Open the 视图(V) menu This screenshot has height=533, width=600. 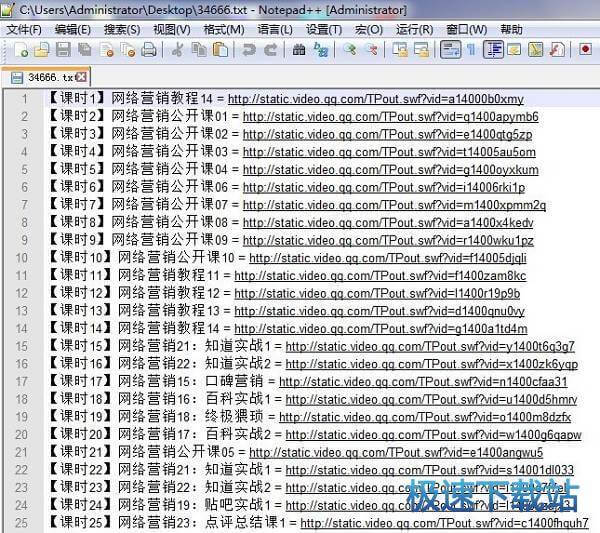(x=171, y=29)
